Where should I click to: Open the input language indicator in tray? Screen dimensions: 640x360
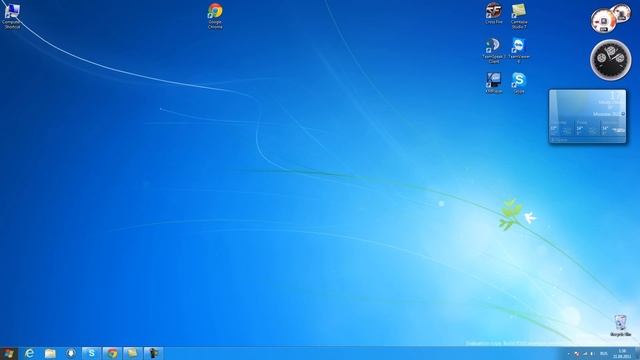point(604,354)
